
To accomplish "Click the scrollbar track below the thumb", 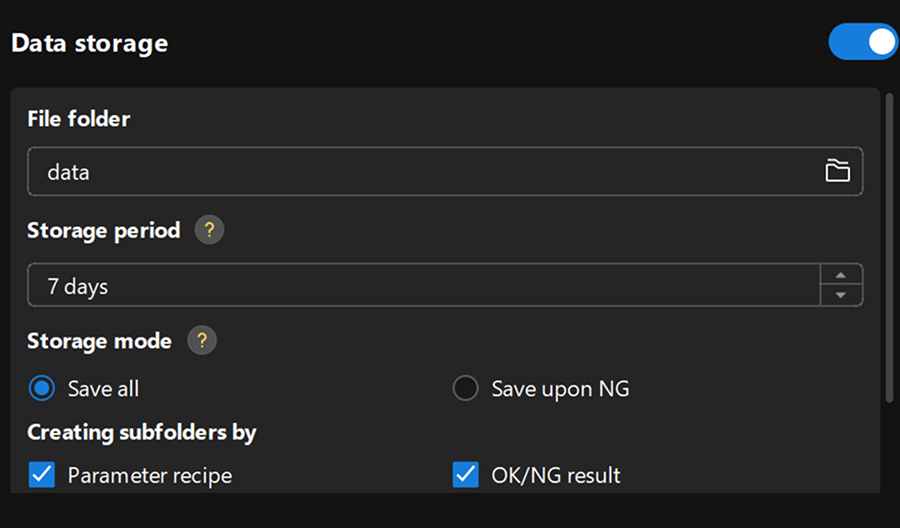I will [x=889, y=450].
